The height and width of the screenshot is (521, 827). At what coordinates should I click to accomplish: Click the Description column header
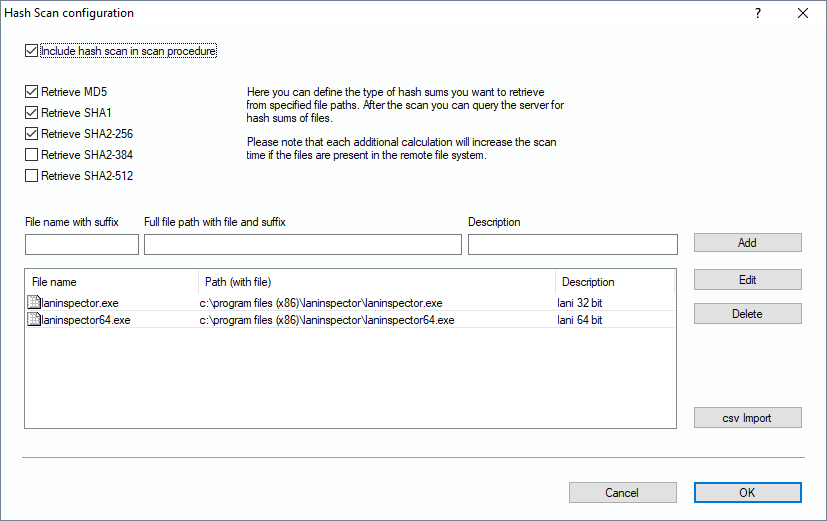coord(614,282)
